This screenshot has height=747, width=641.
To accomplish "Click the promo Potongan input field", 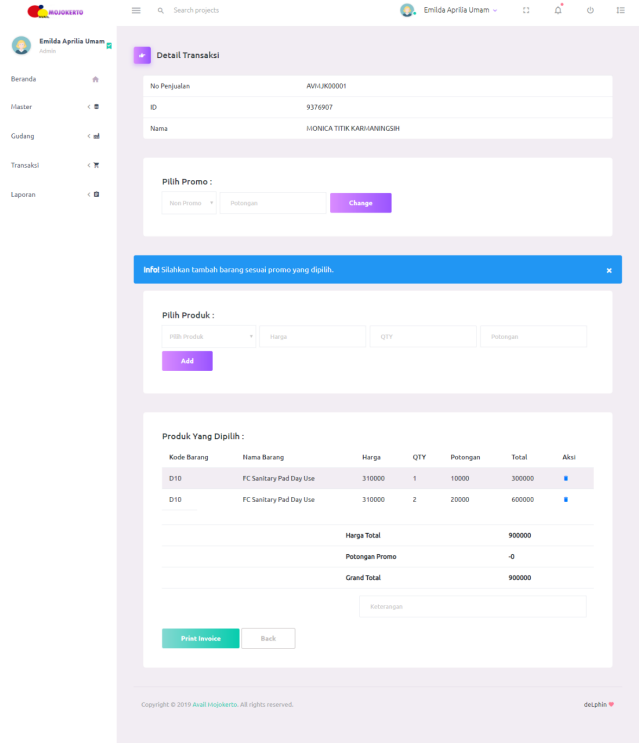I will point(273,203).
